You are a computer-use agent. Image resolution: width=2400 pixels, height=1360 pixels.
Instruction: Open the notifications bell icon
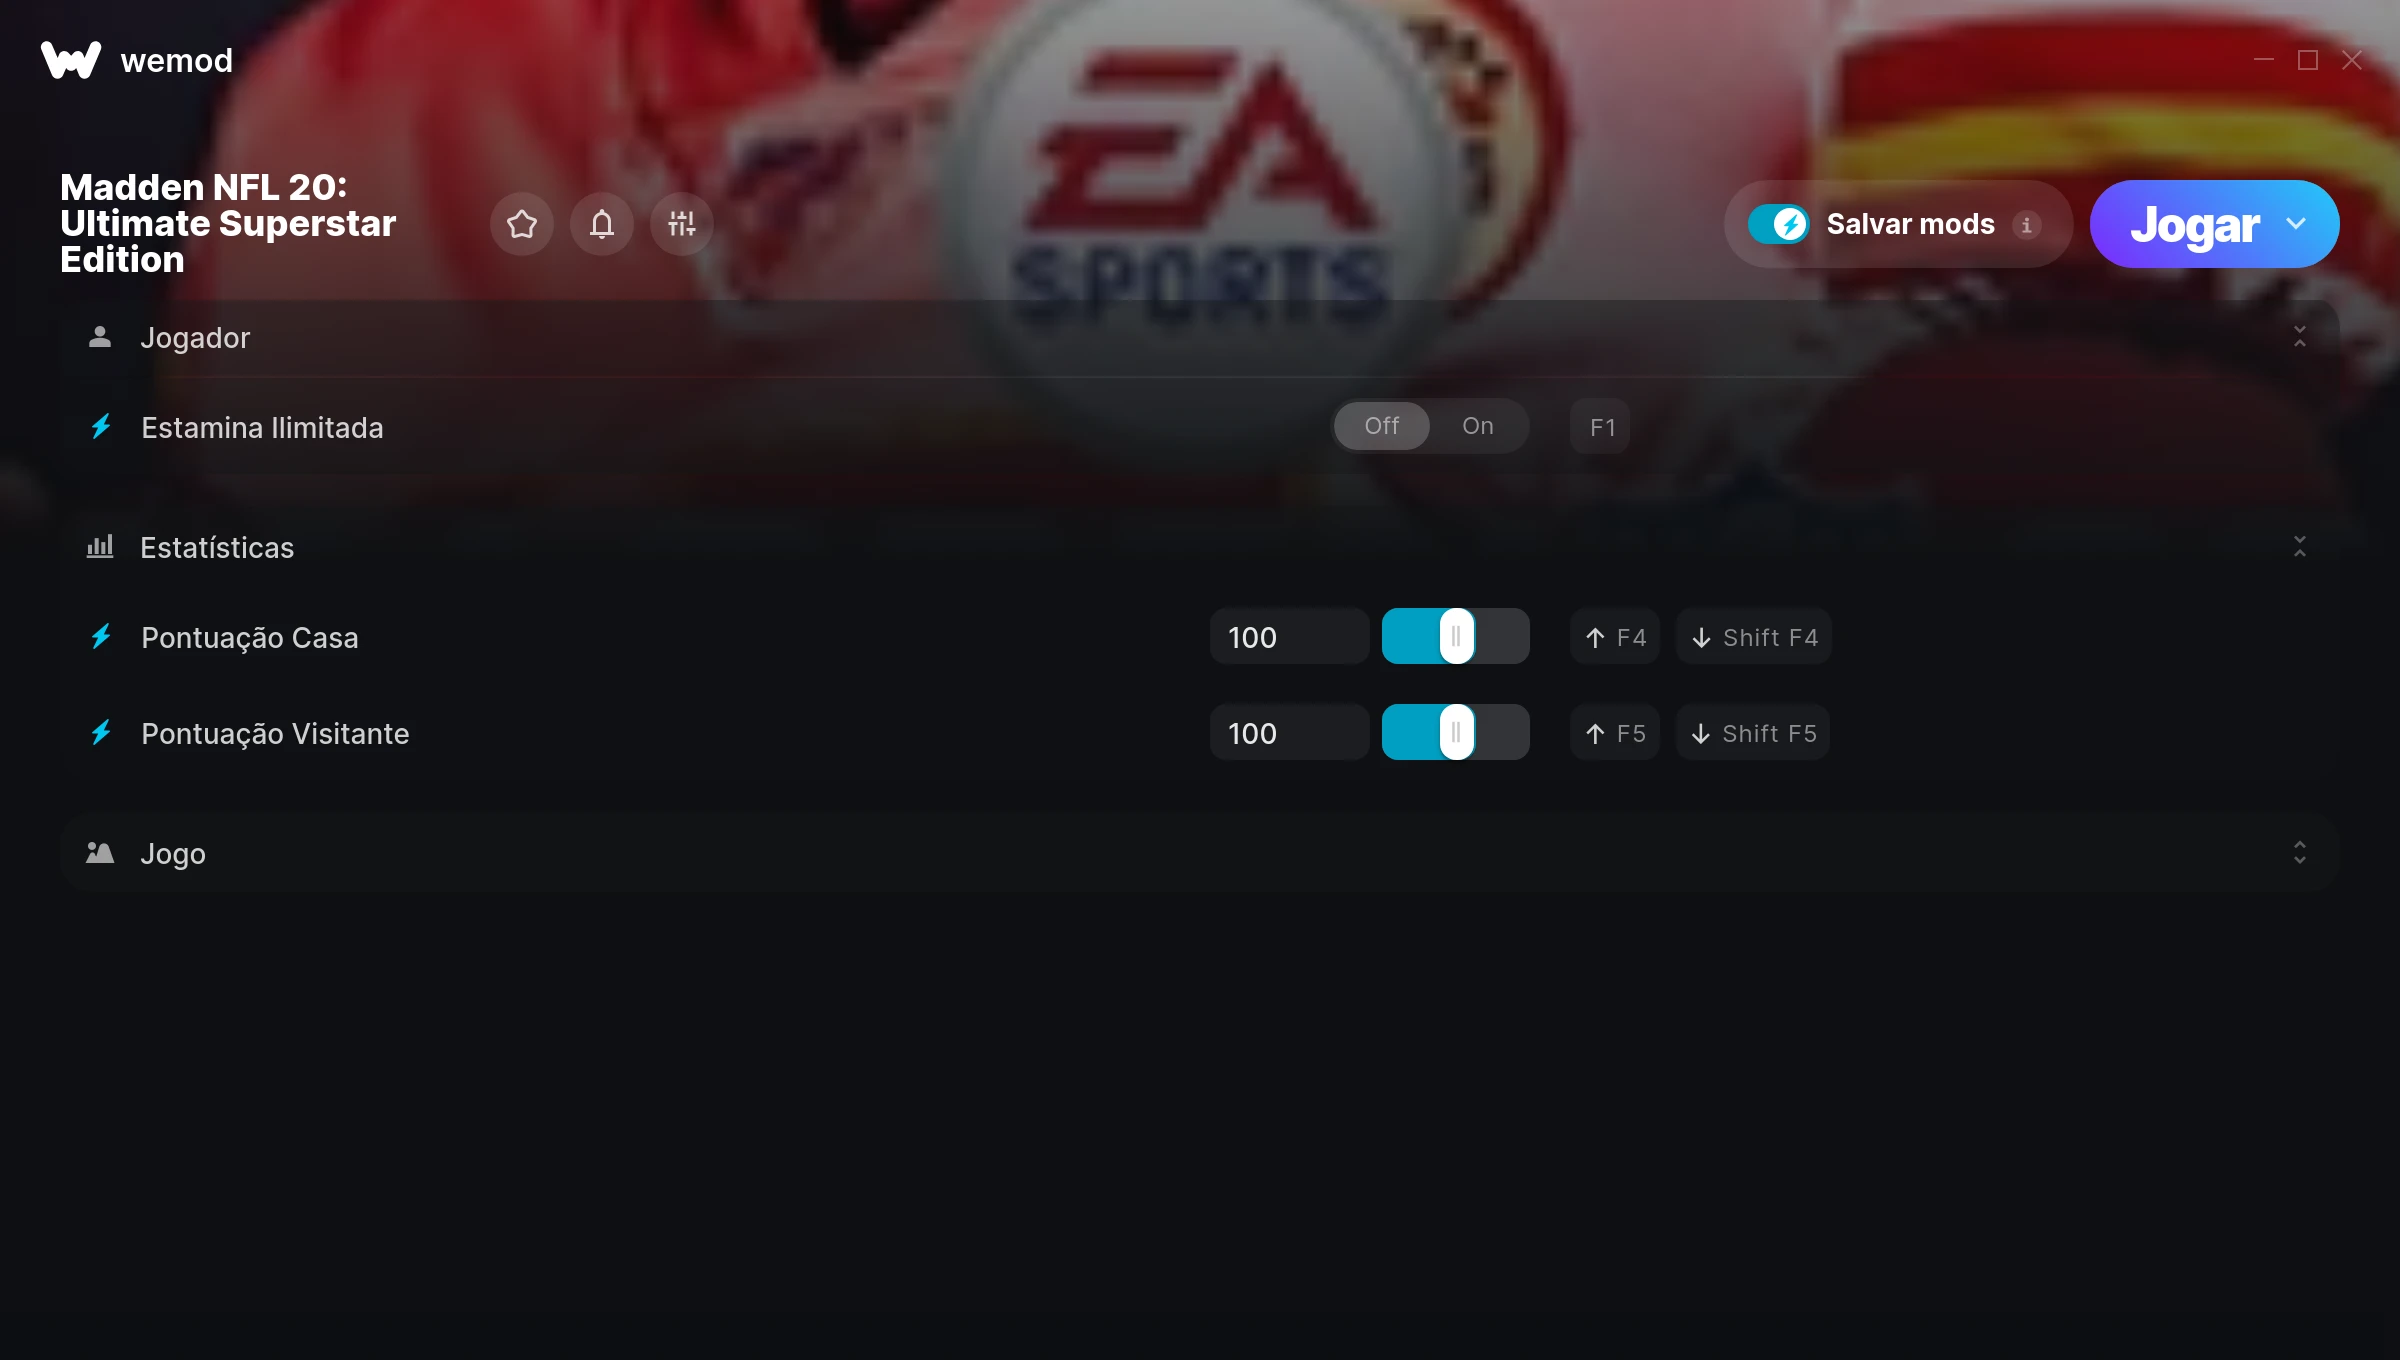click(602, 224)
